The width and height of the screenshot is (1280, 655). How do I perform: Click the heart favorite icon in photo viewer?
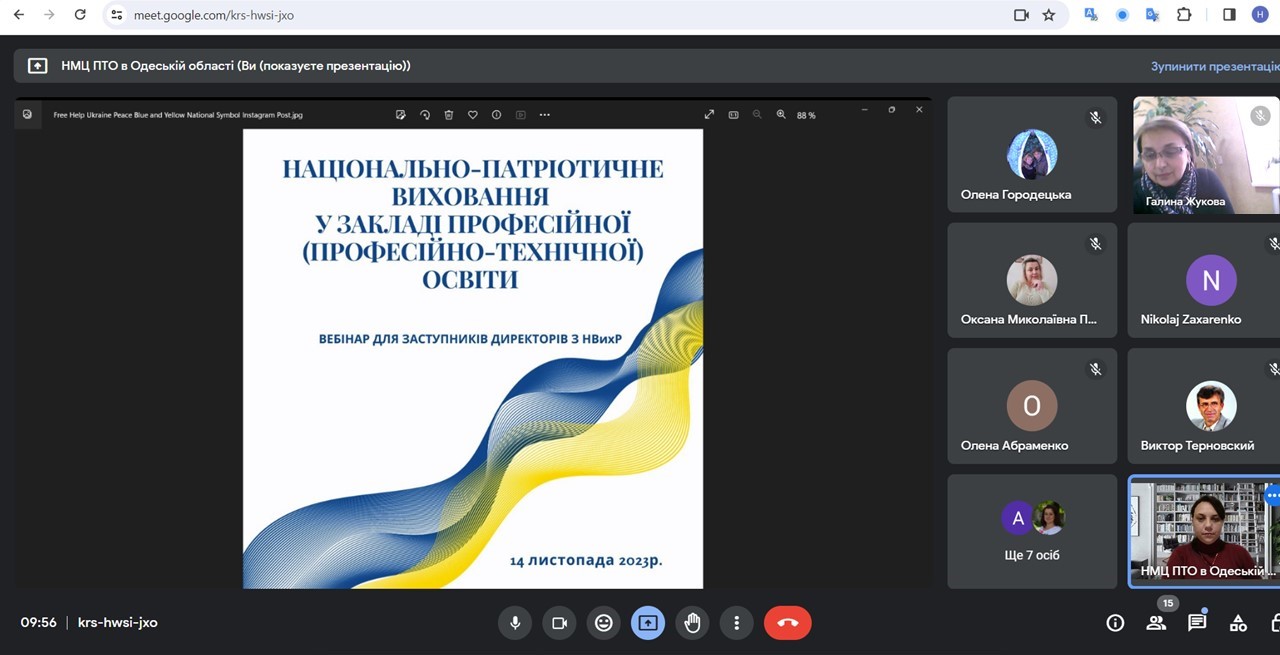[x=473, y=115]
